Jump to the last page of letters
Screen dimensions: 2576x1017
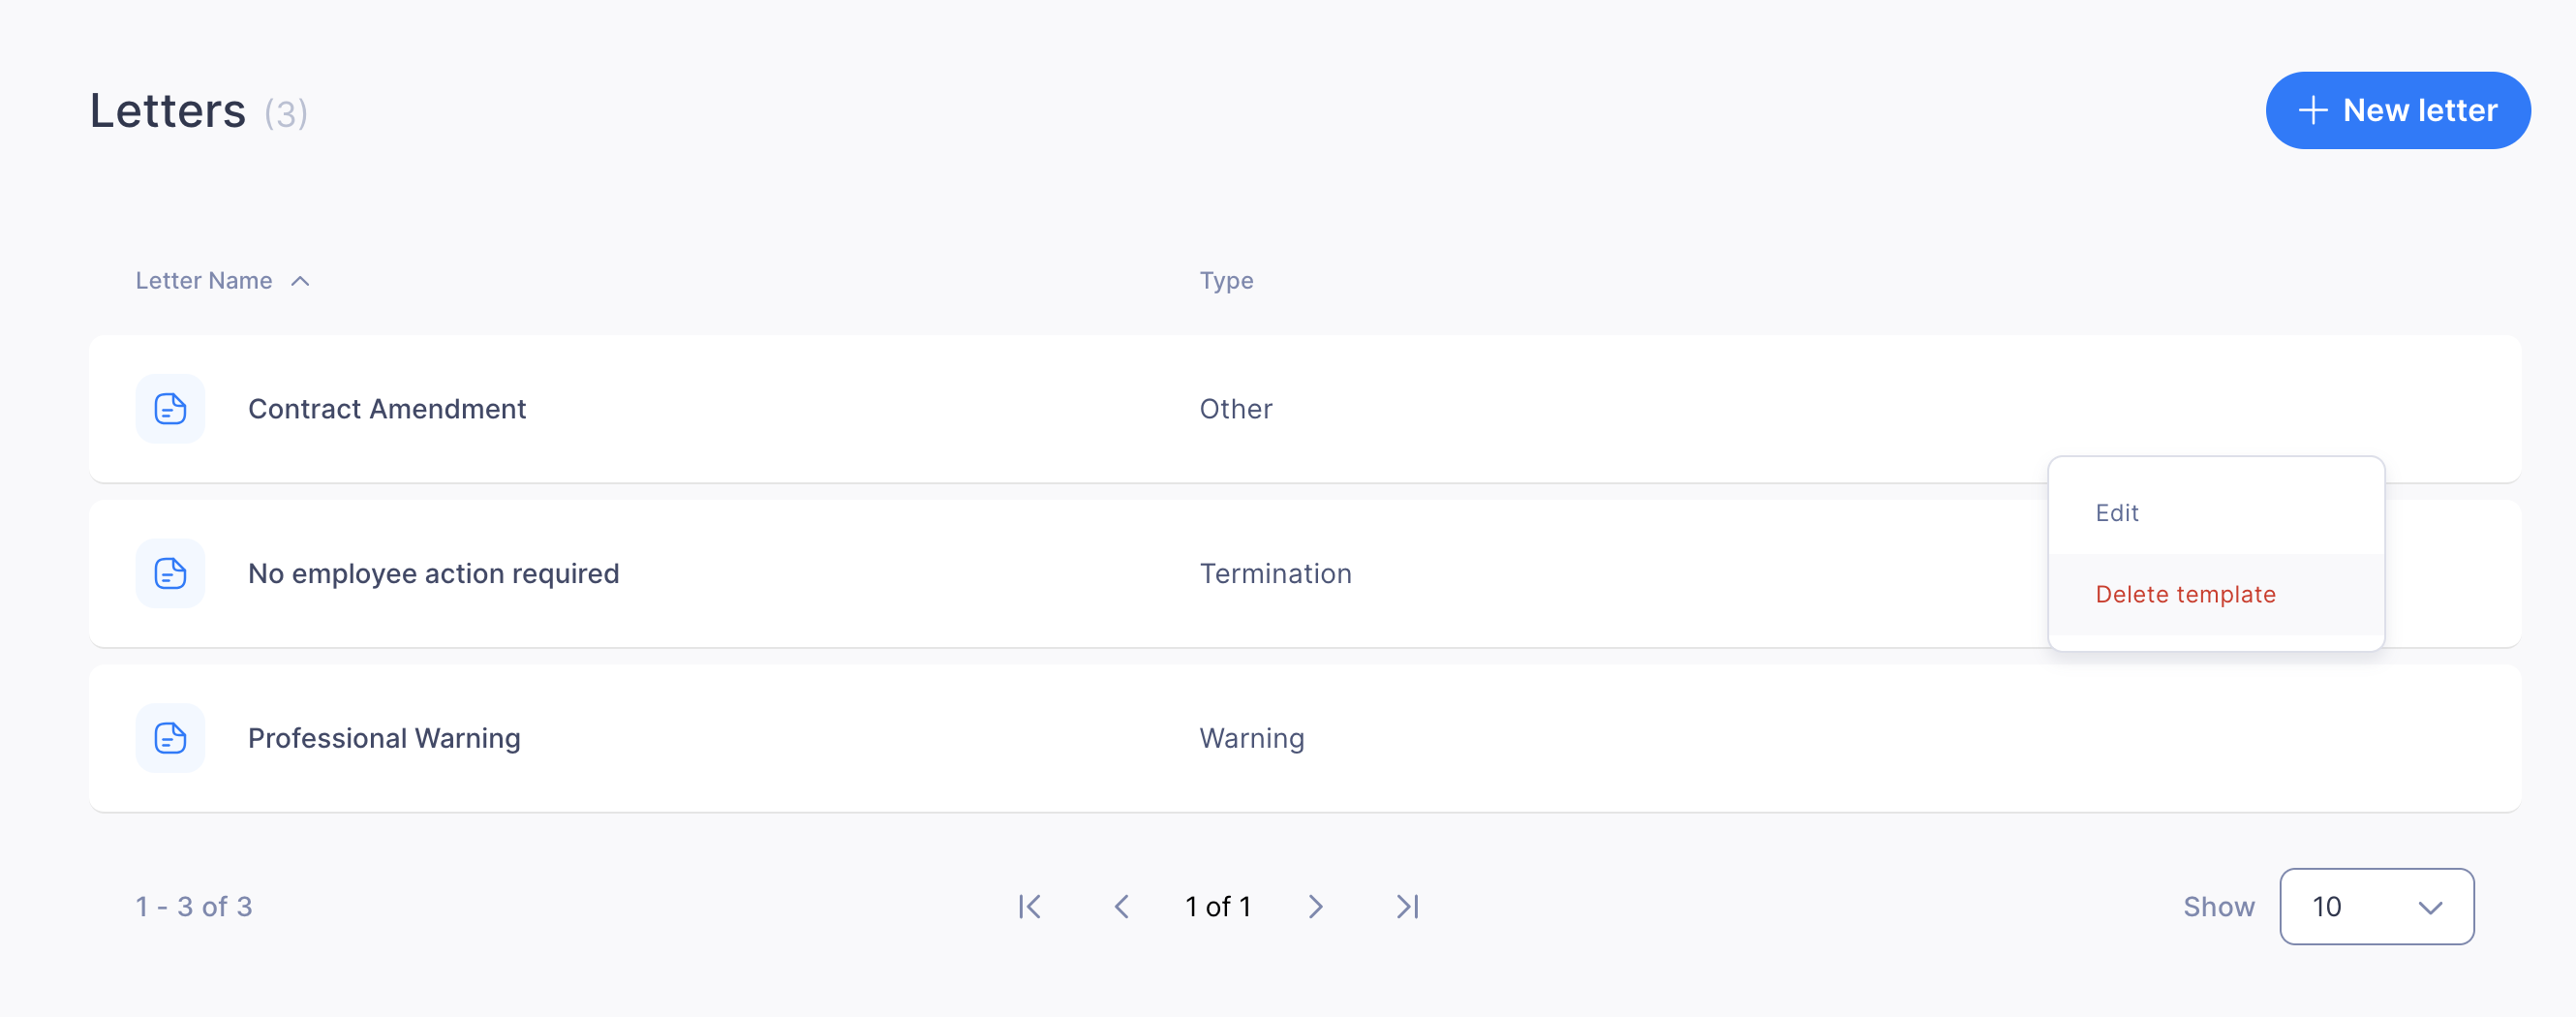tap(1407, 907)
